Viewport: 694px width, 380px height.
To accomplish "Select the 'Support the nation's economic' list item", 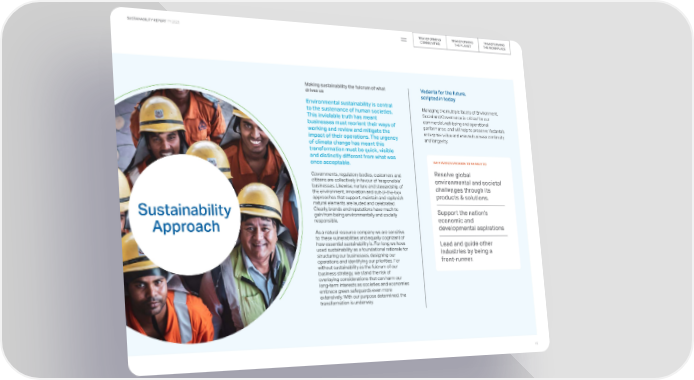I will pos(471,221).
